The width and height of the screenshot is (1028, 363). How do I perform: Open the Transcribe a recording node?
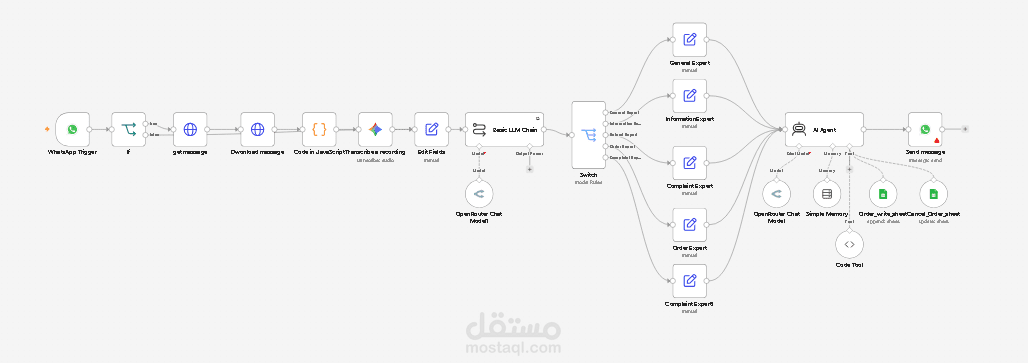375,129
